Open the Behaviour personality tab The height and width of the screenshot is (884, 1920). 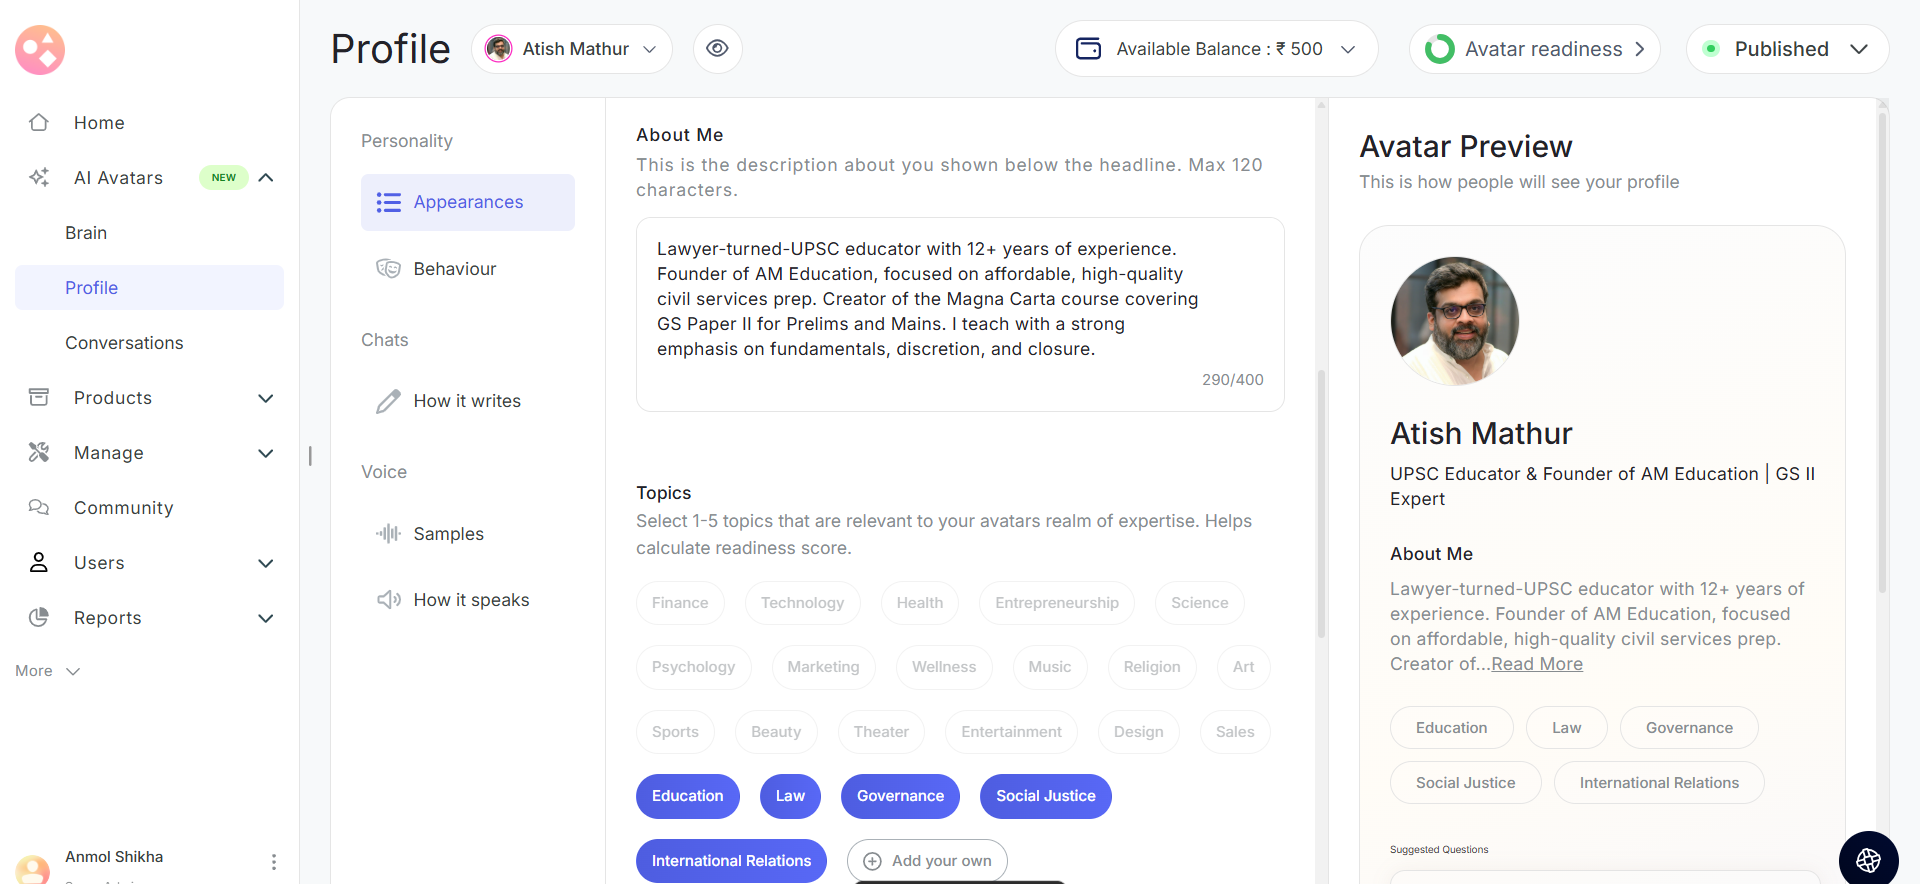[x=455, y=269]
